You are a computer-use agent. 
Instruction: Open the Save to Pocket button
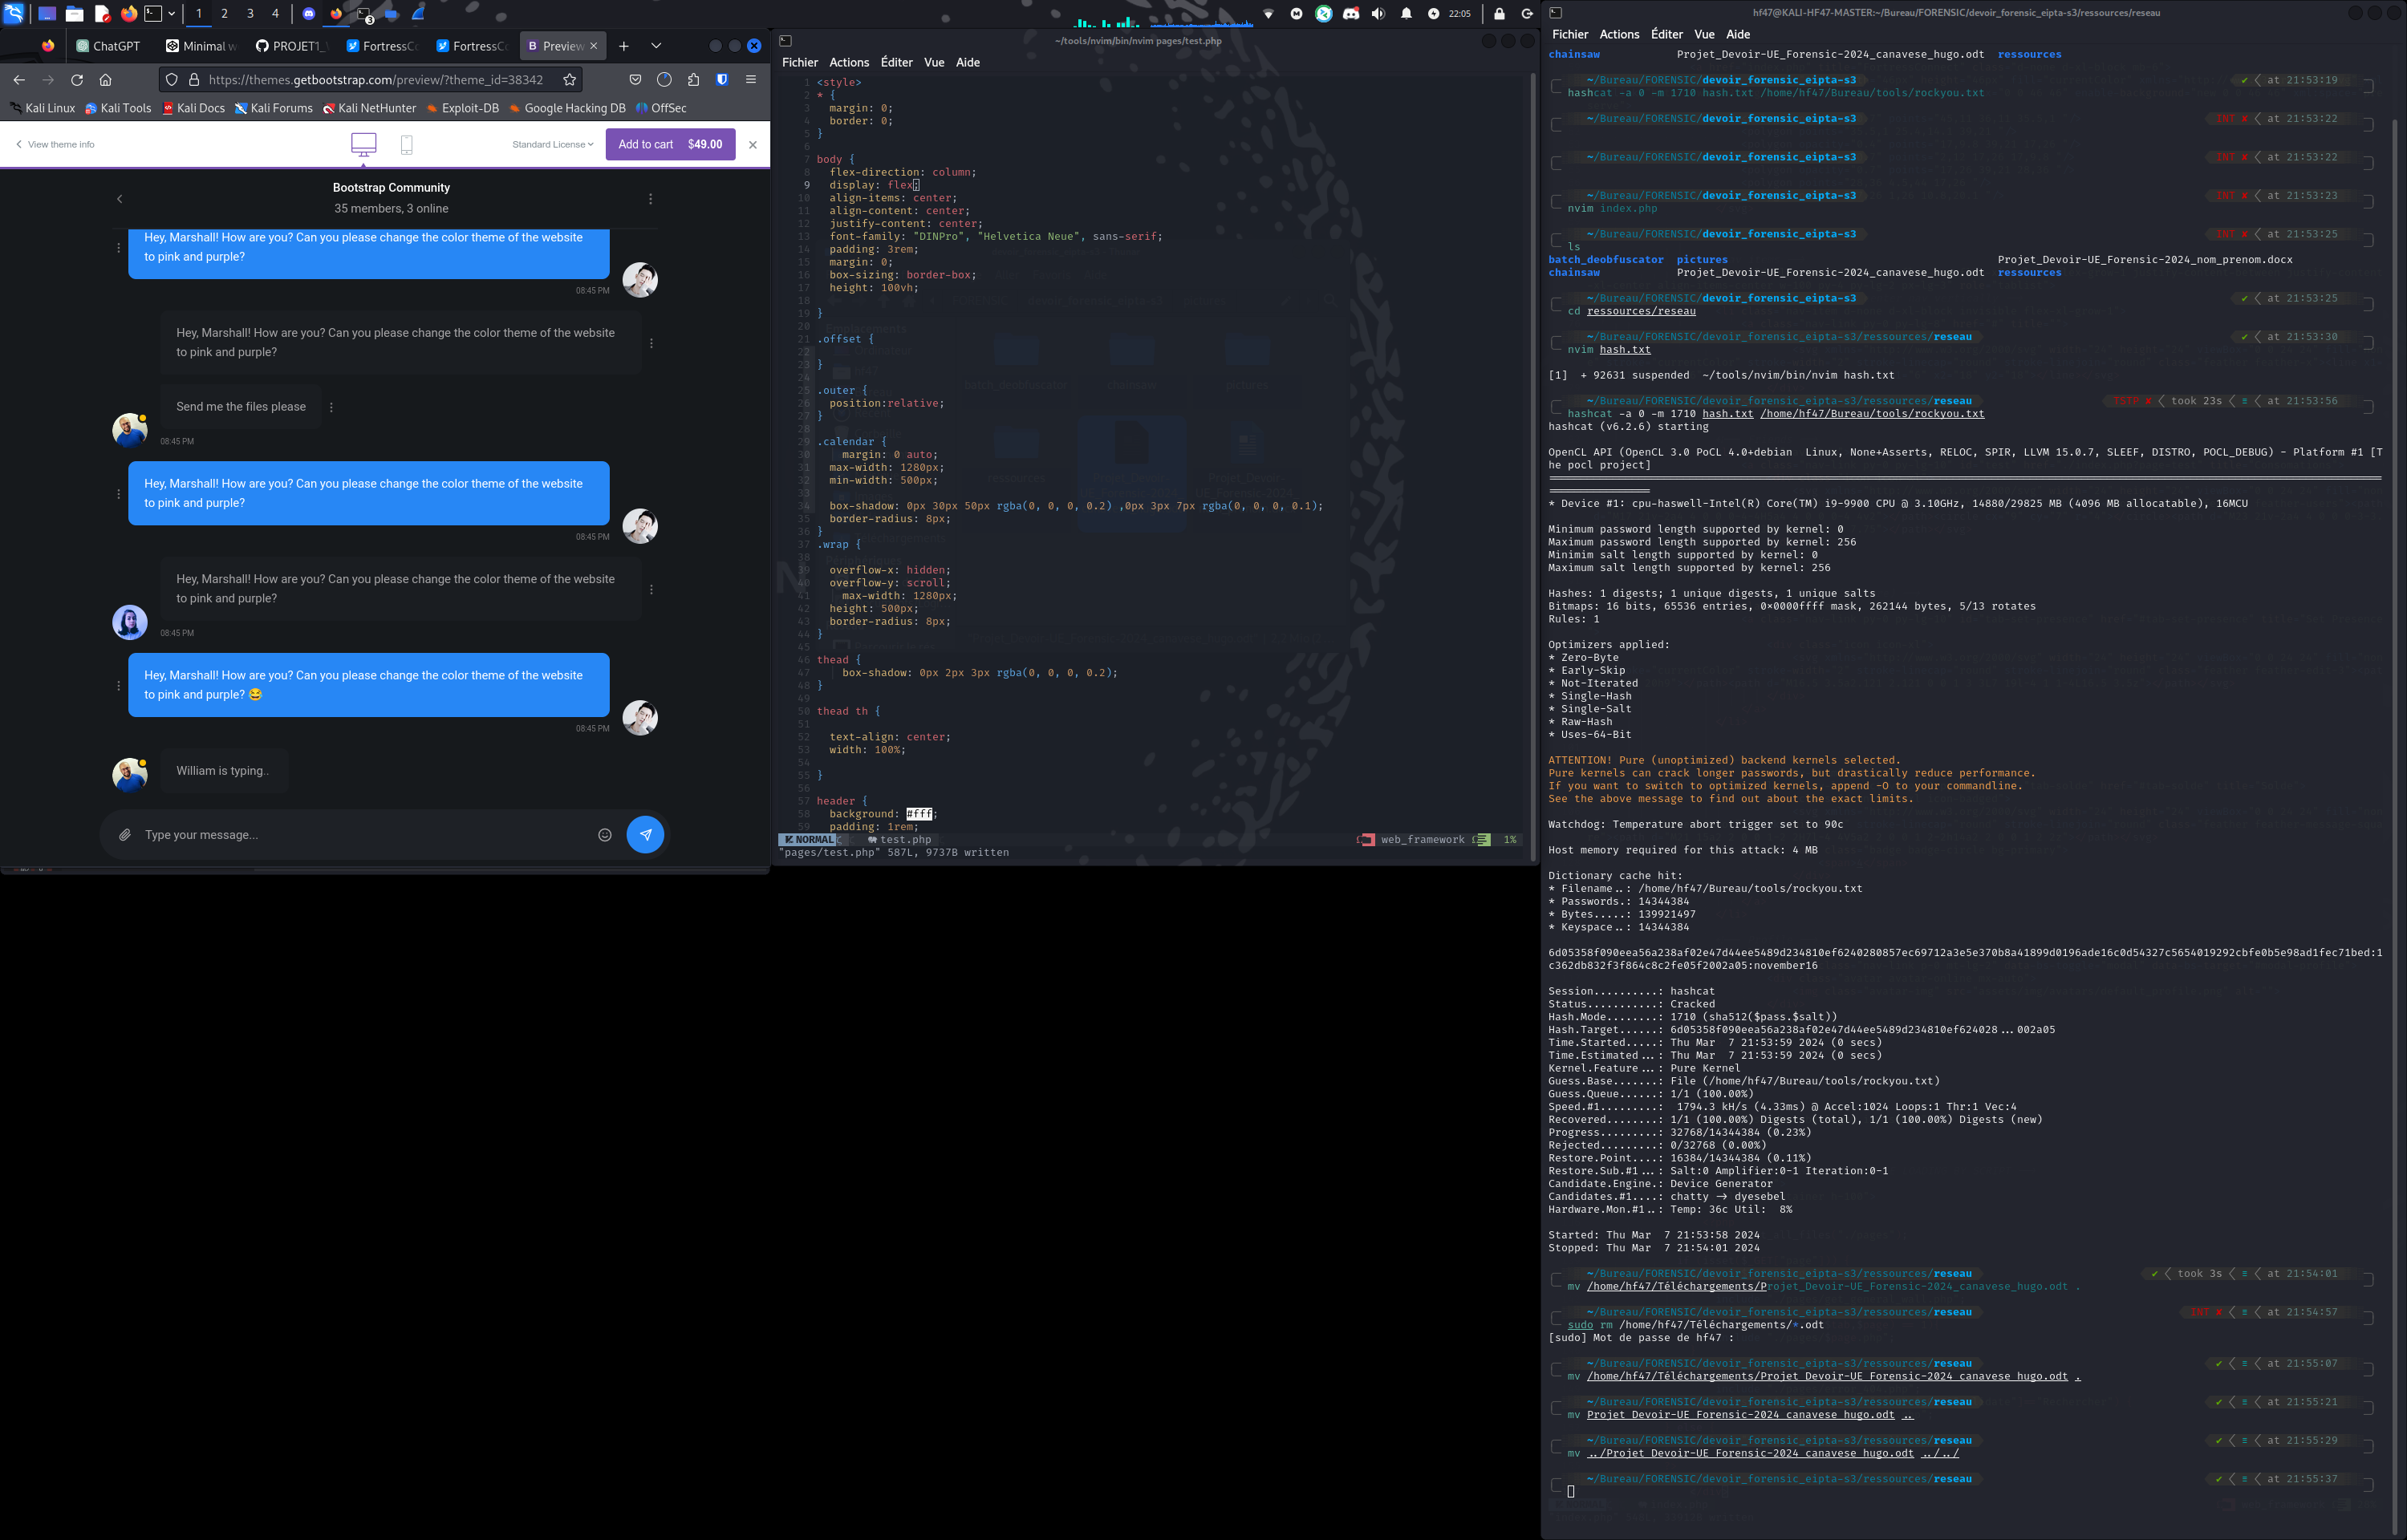coord(635,80)
